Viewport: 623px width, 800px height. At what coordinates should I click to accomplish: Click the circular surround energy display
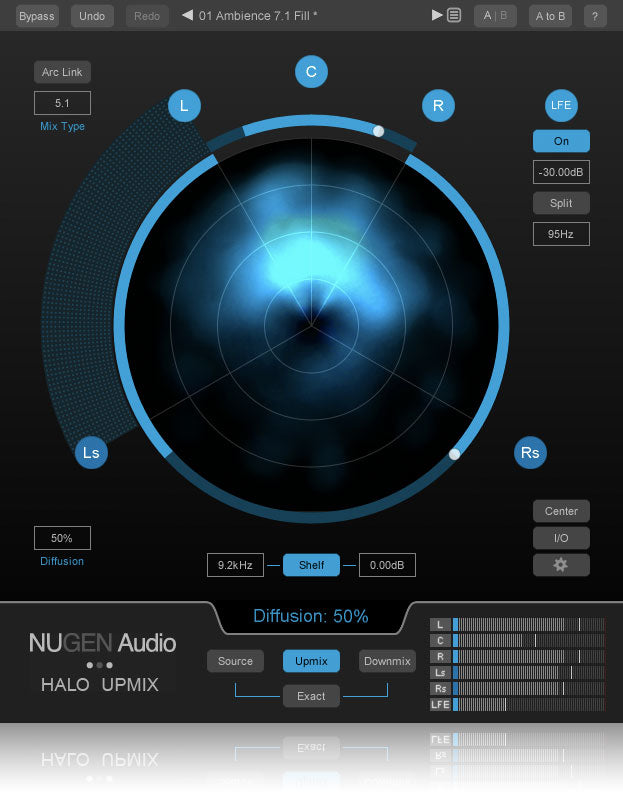(x=311, y=325)
